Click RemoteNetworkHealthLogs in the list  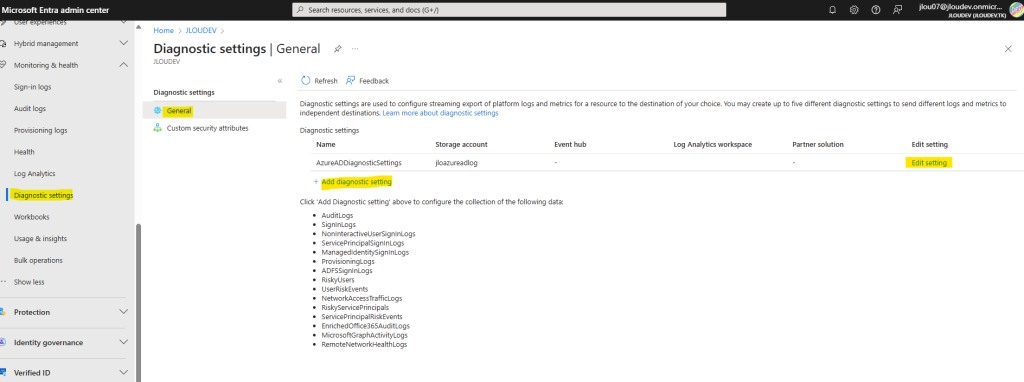coord(364,344)
